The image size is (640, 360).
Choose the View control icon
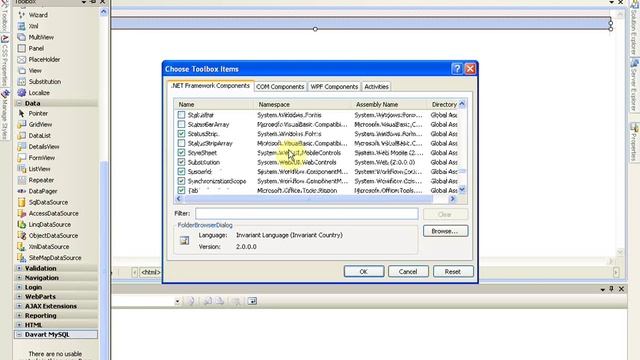coord(22,71)
